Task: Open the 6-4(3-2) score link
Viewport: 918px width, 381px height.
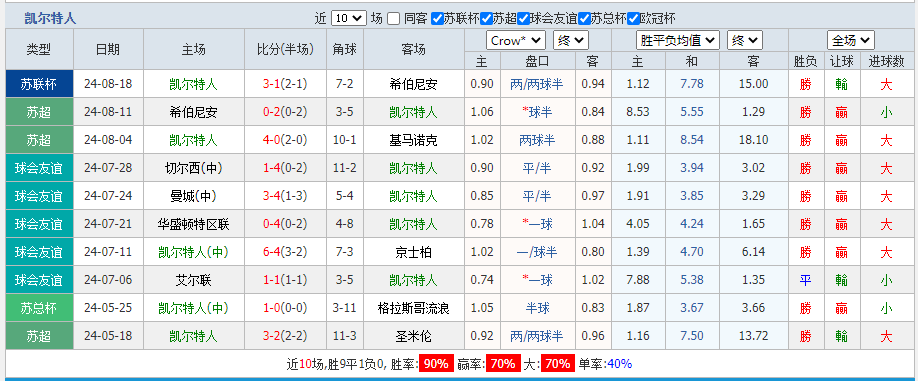Action: tap(285, 252)
